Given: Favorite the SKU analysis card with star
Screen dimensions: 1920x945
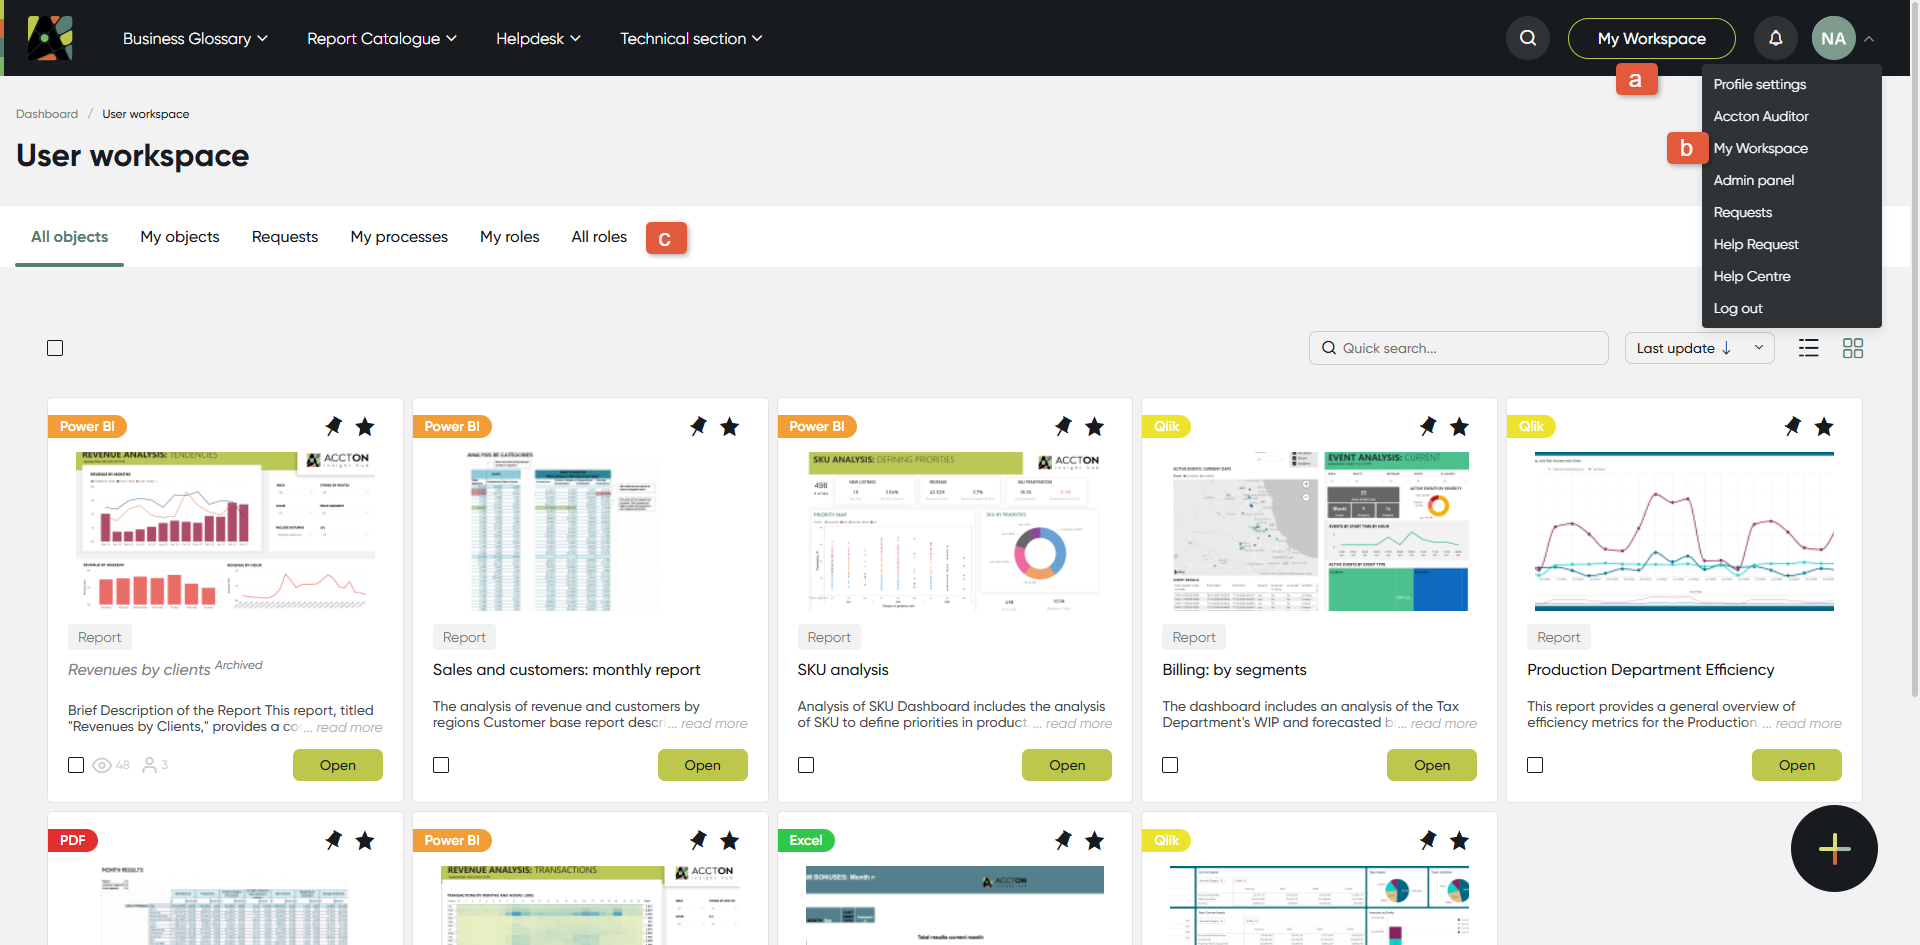Looking at the screenshot, I should pyautogui.click(x=1095, y=427).
